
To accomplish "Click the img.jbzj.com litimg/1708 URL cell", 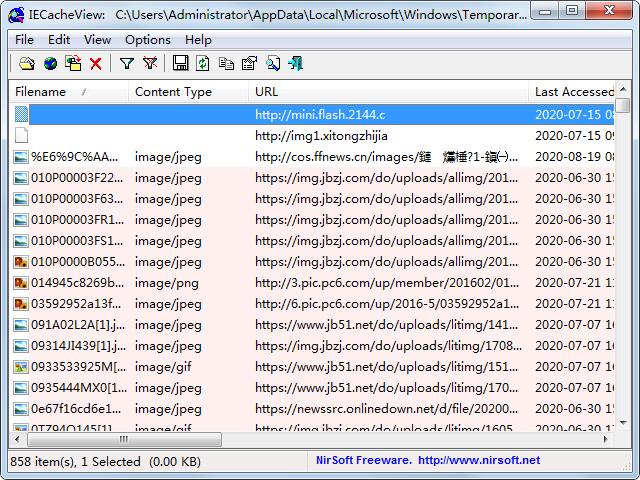I will click(x=388, y=346).
